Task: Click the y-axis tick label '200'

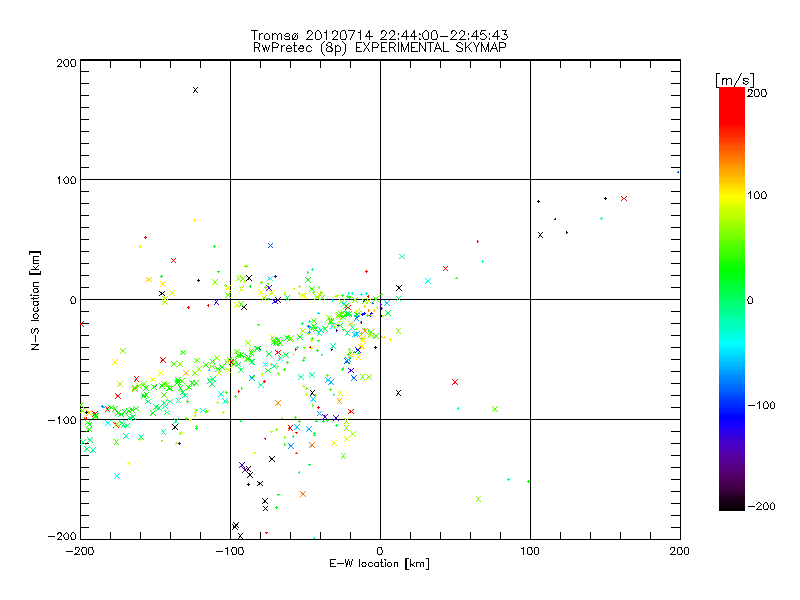Action: tap(66, 63)
